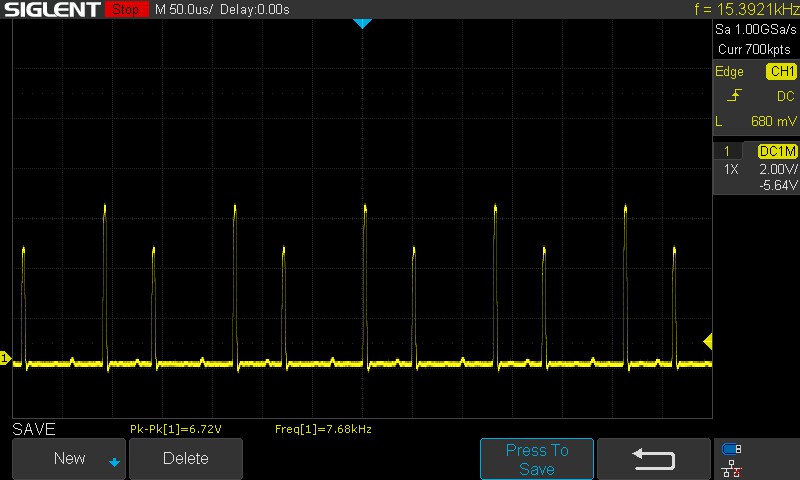Click the 1X probe attenuation label
Screen dimensions: 800x480
pos(731,169)
